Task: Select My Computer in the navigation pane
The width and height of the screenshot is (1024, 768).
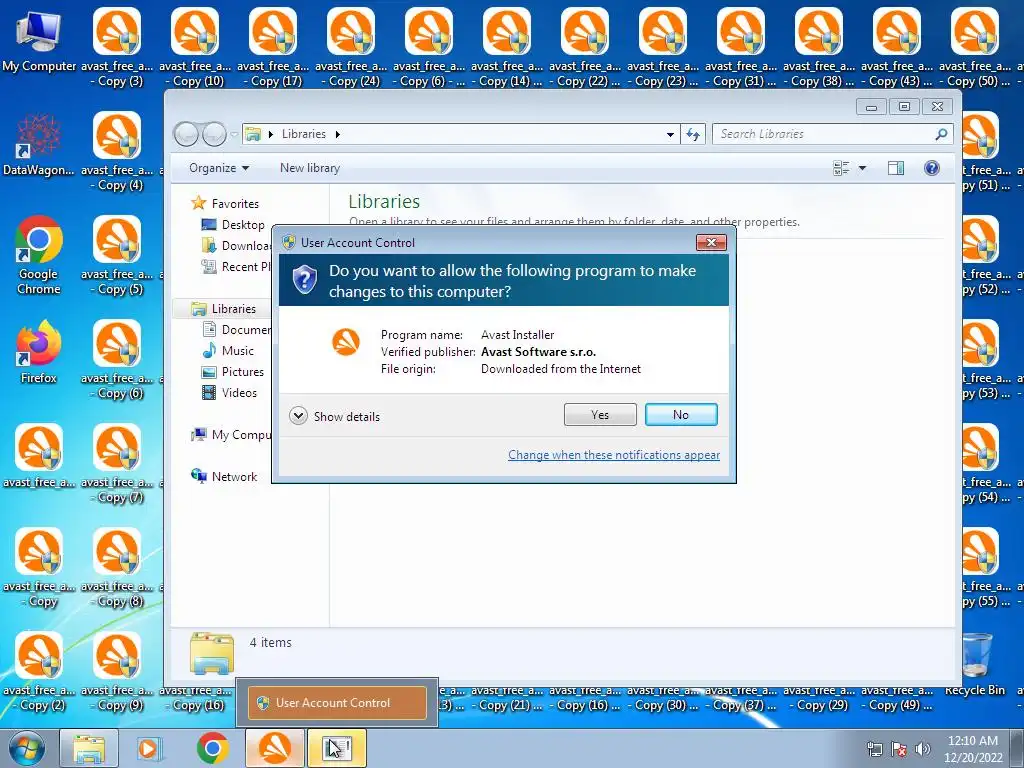Action: coord(230,435)
